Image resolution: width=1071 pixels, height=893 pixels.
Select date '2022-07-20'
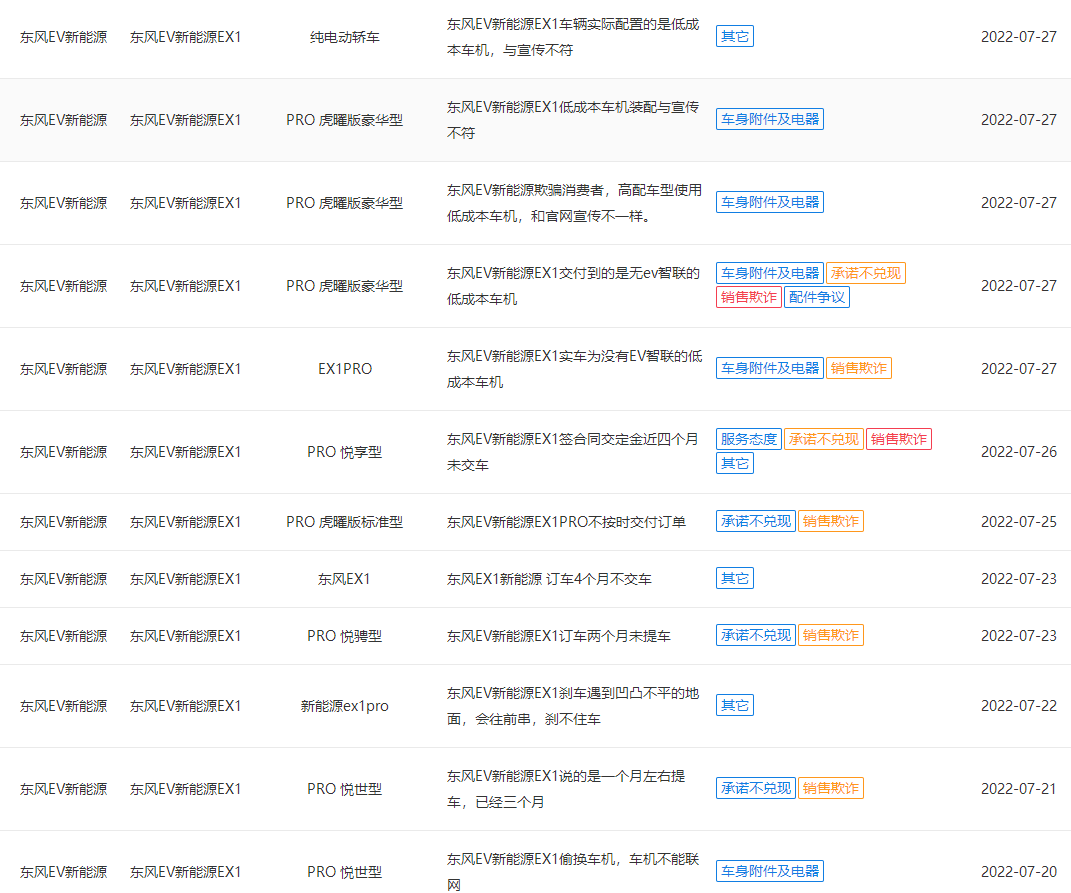(1018, 872)
